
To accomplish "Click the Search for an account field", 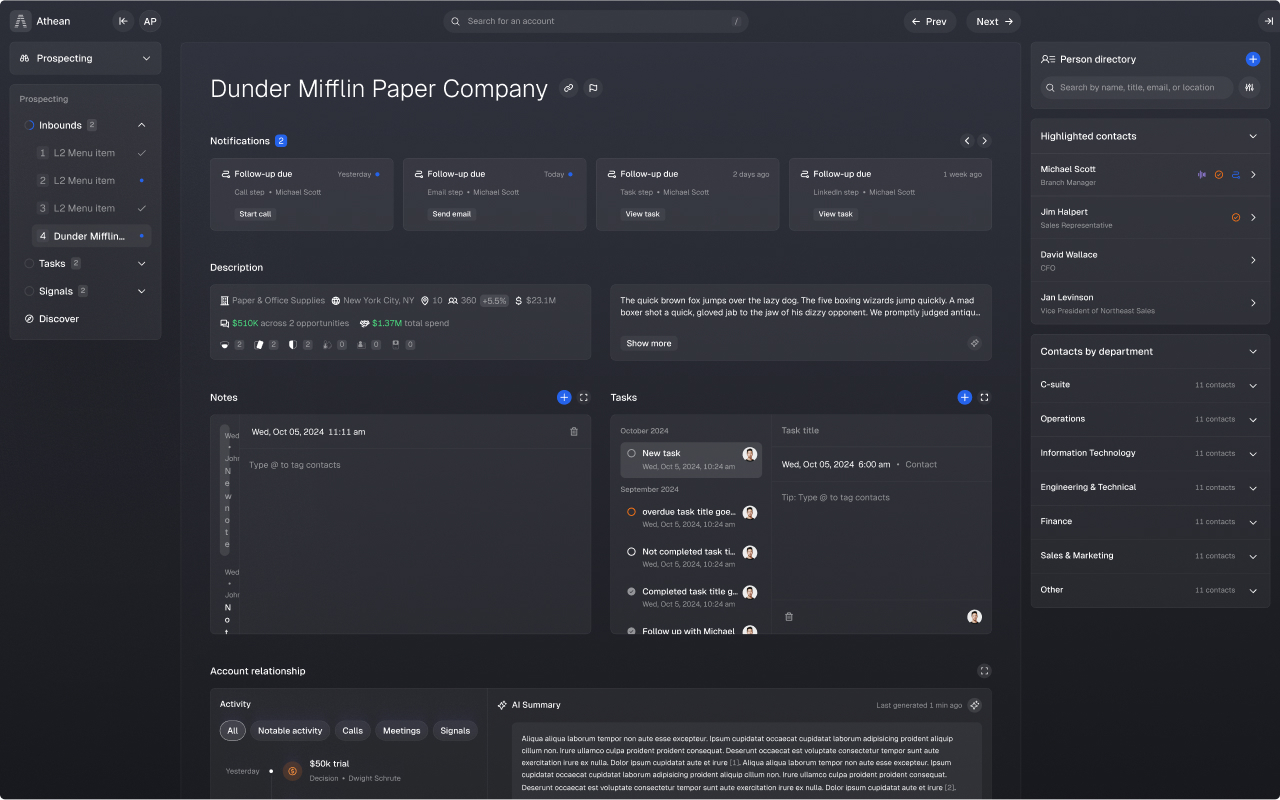I will coord(595,21).
